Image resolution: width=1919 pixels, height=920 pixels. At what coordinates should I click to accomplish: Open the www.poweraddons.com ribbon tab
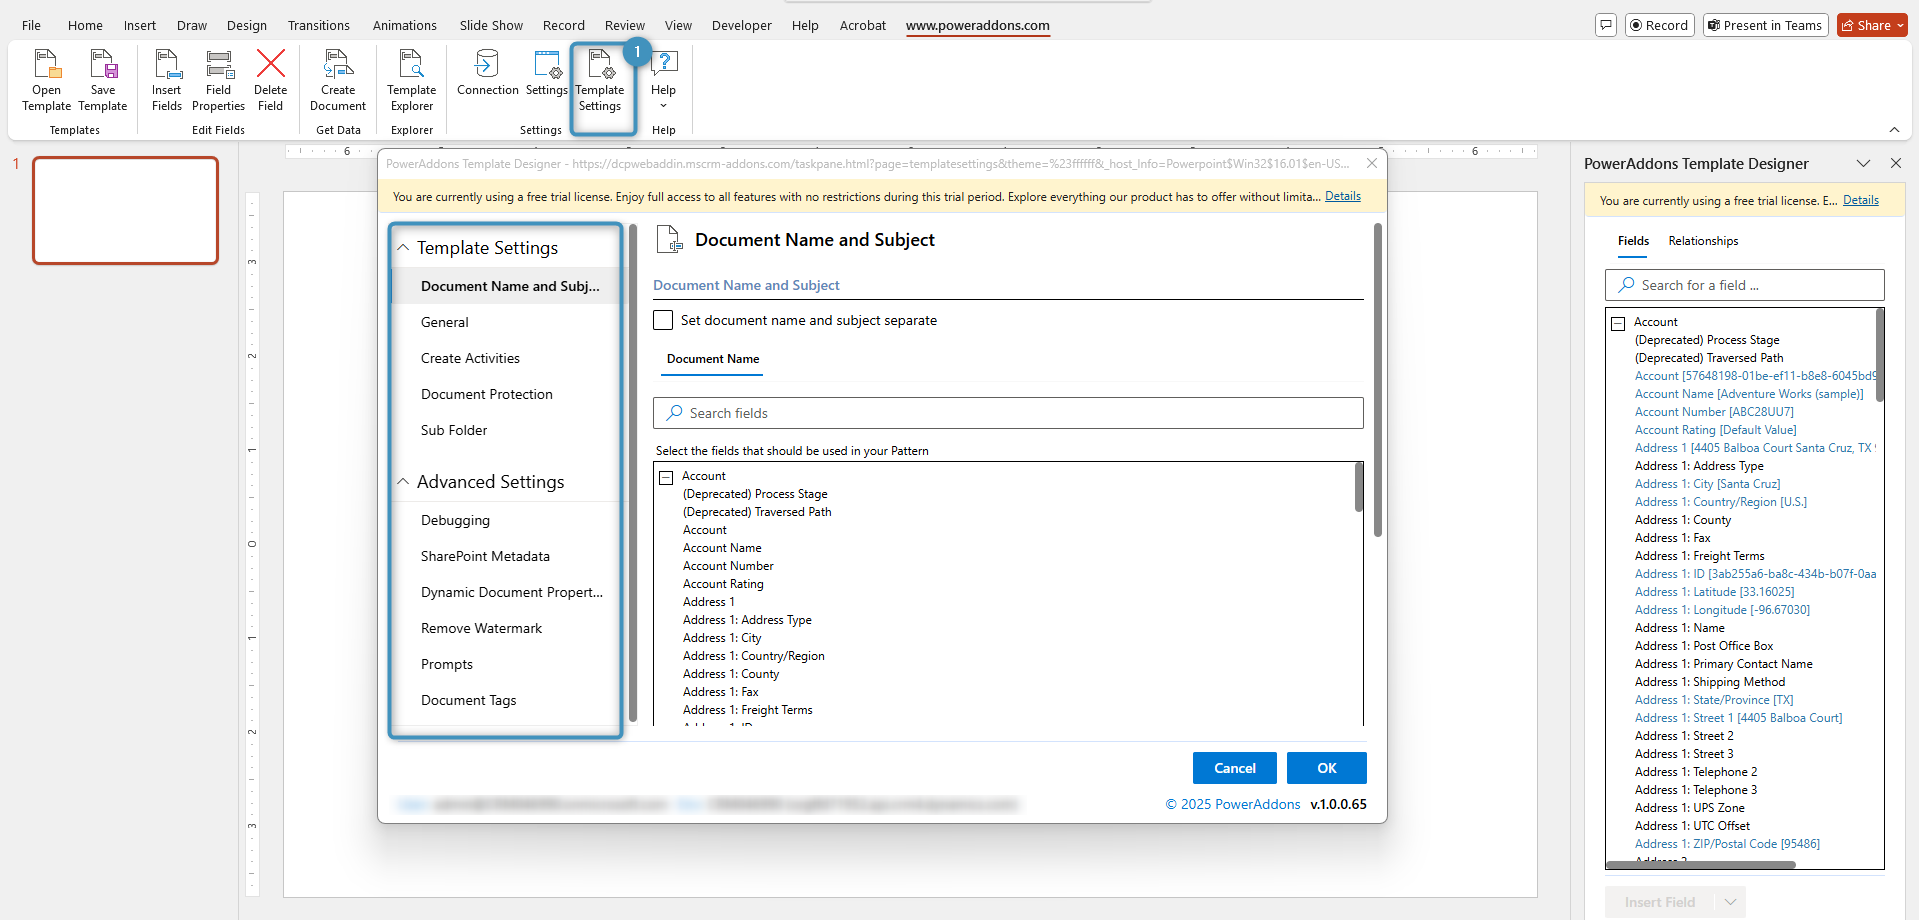click(x=977, y=25)
